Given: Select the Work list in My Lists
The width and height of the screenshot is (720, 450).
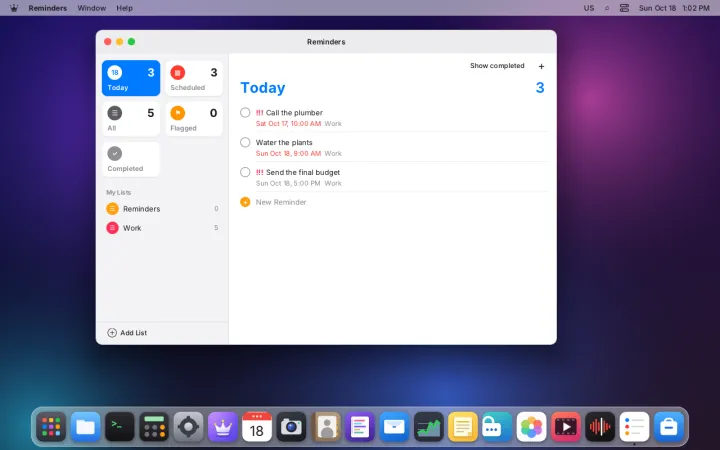Looking at the screenshot, I should click(162, 228).
